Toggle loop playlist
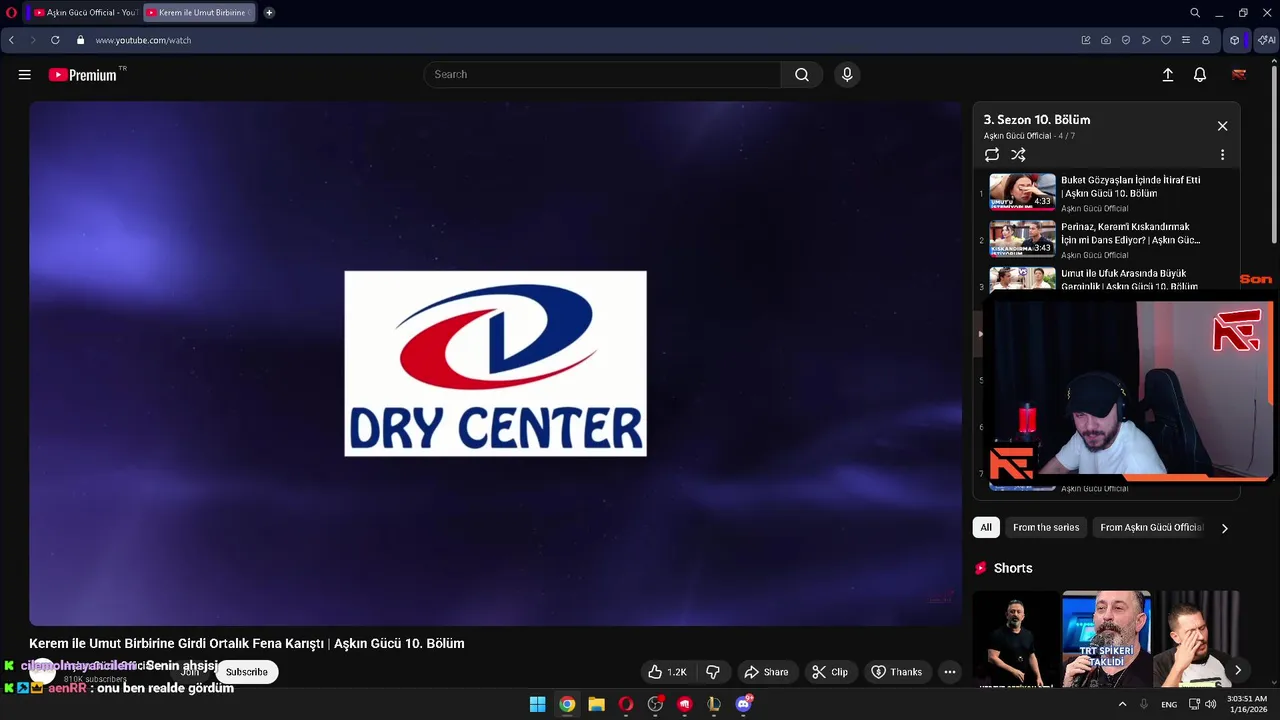This screenshot has width=1280, height=720. tap(992, 155)
